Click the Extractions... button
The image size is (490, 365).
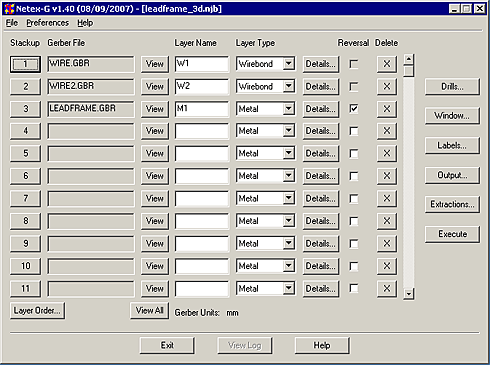click(452, 204)
